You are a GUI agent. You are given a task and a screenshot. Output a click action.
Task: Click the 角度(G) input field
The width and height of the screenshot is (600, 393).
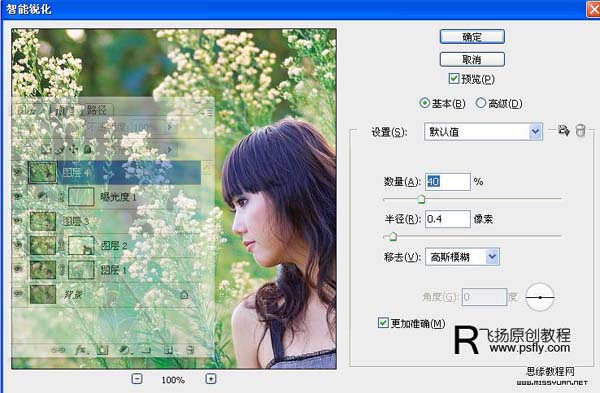coord(484,297)
